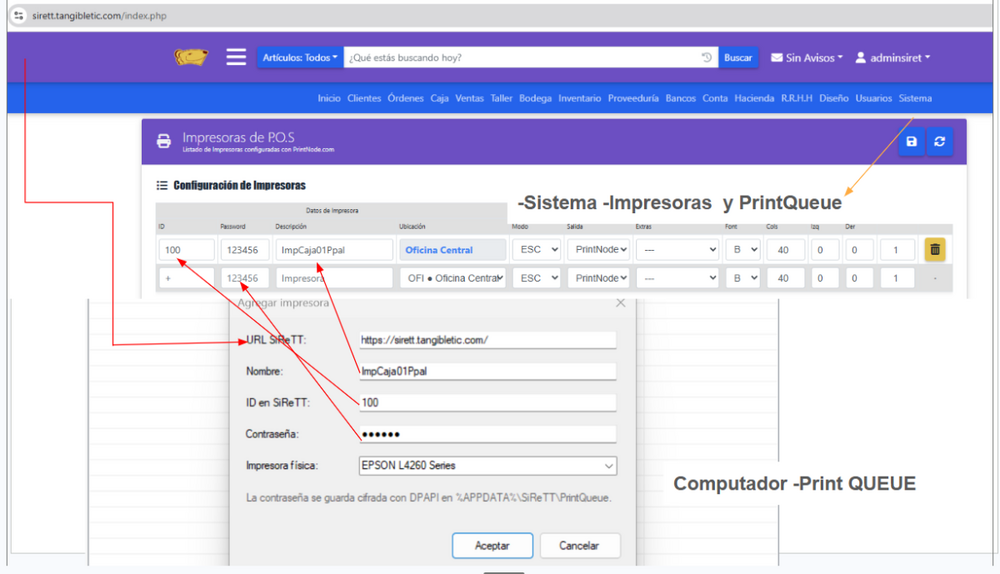The width and height of the screenshot is (1000, 574).
Task: Click the adminsiret user icon
Action: pos(860,57)
